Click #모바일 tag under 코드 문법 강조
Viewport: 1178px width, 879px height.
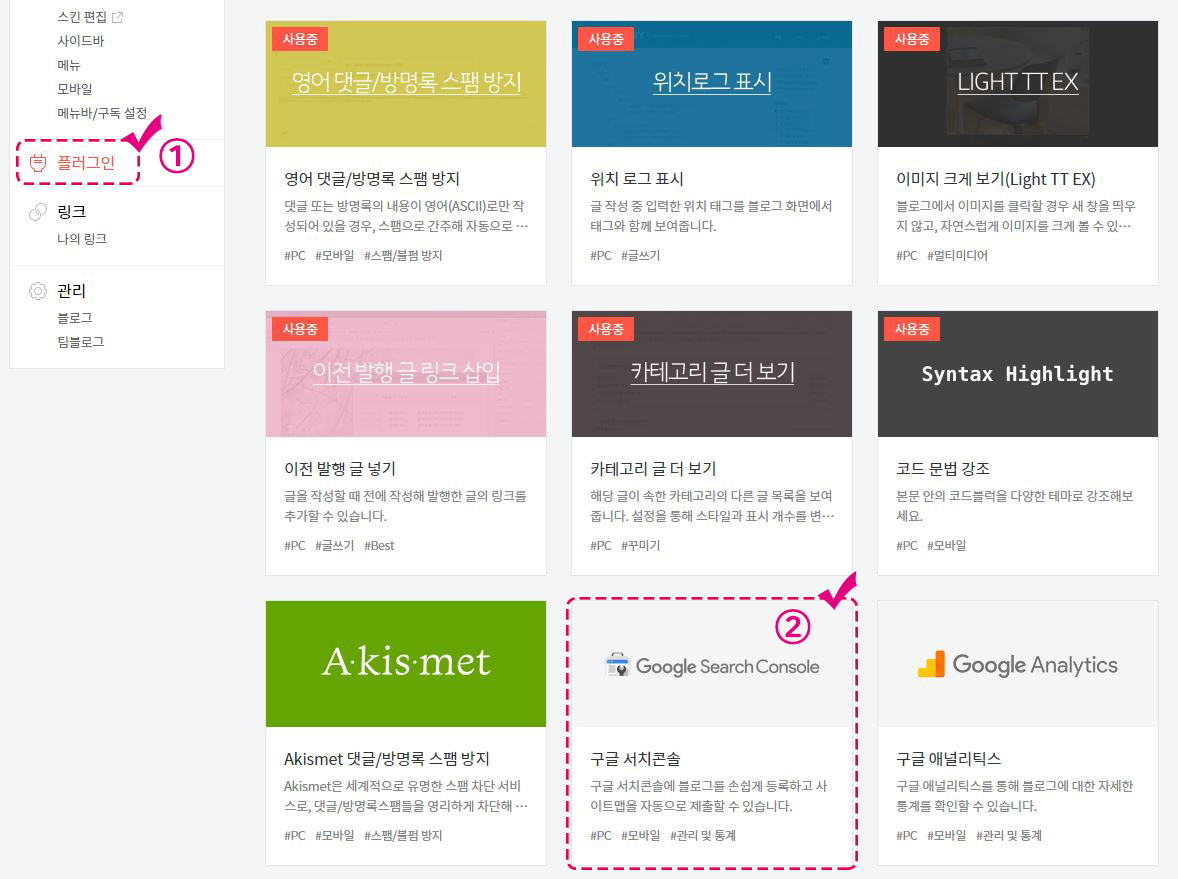click(947, 545)
